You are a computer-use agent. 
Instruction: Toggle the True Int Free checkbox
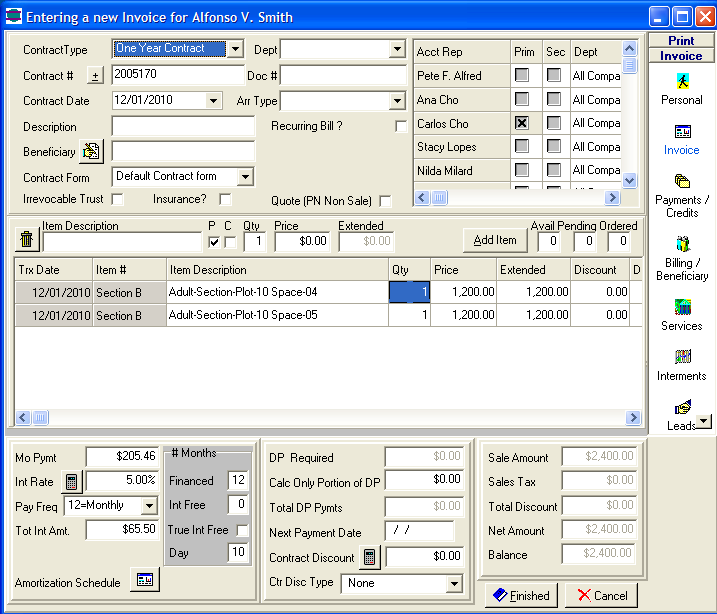coord(241,530)
